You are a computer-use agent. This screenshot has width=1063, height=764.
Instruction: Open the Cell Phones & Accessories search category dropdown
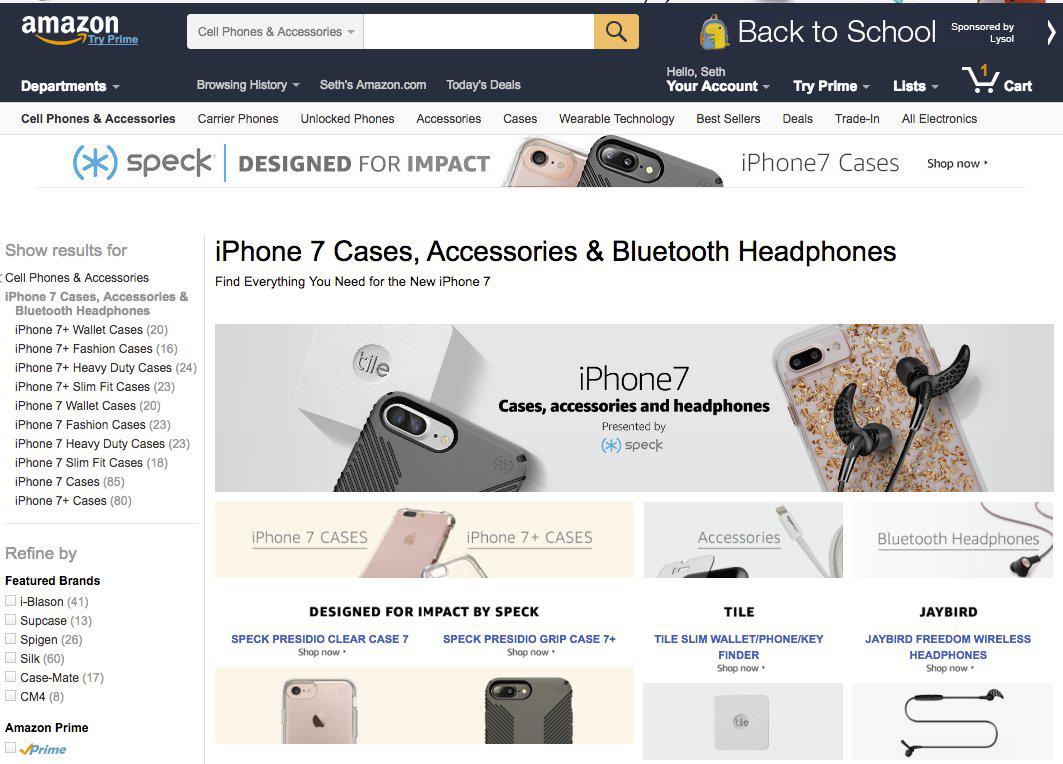click(275, 32)
